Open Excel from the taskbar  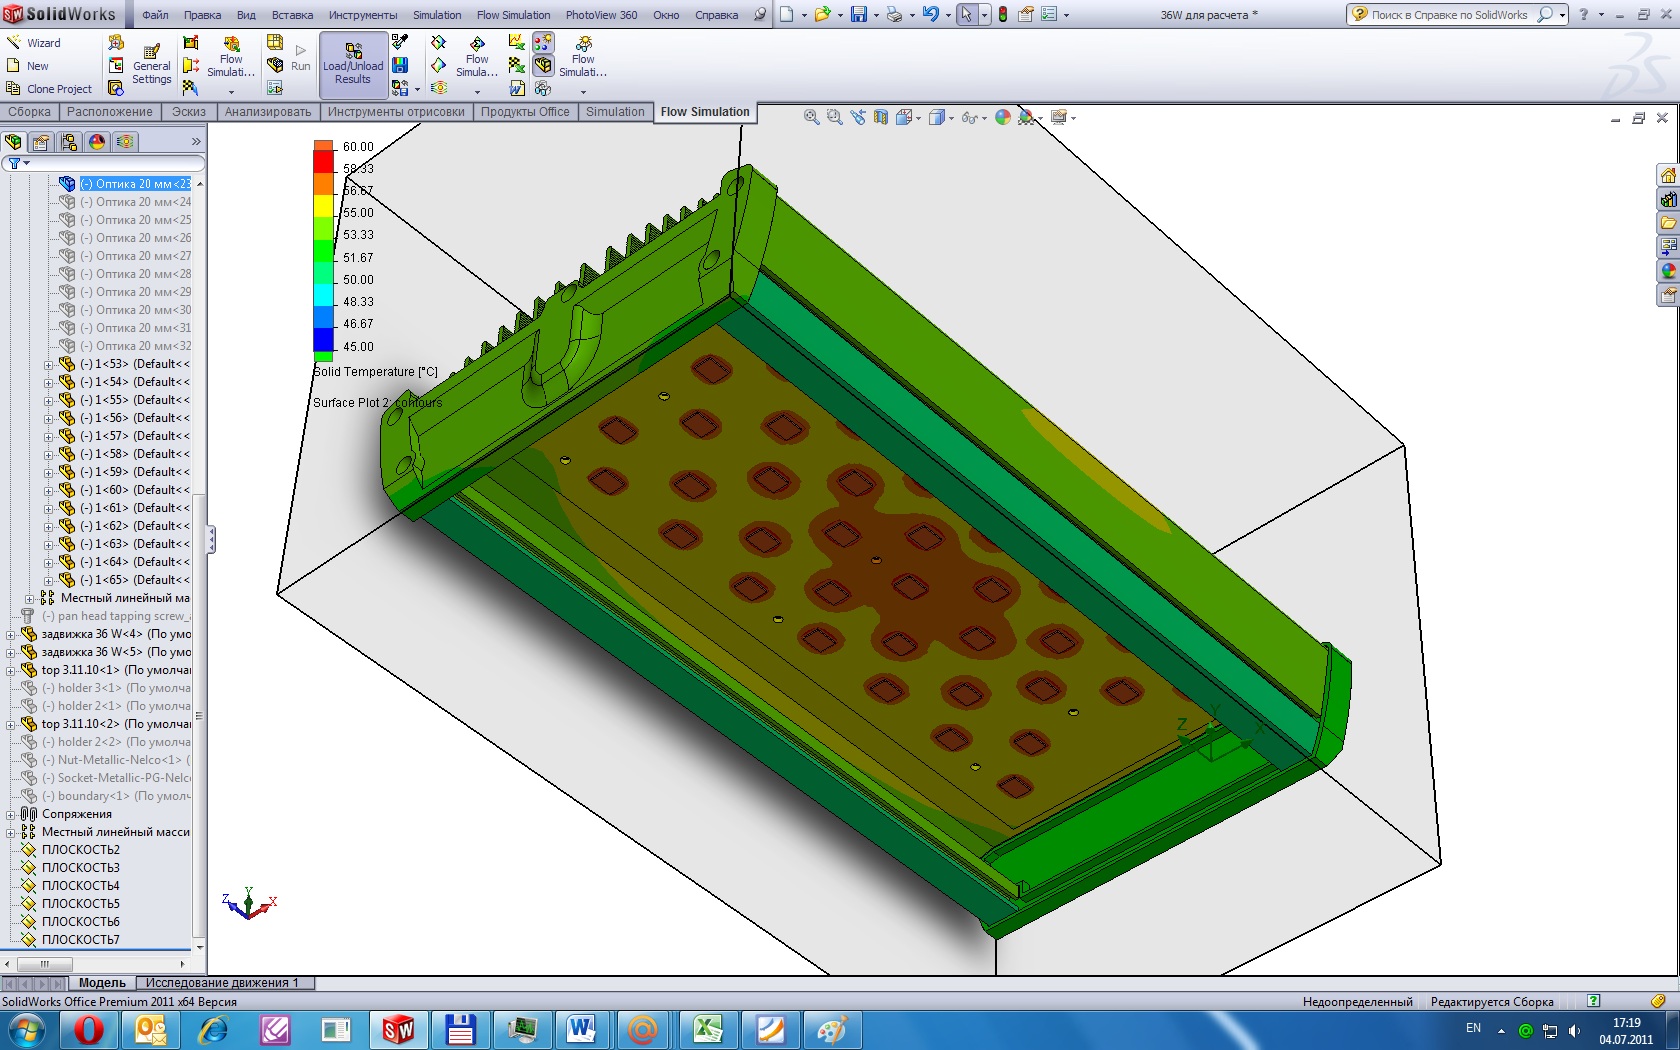[x=708, y=1029]
